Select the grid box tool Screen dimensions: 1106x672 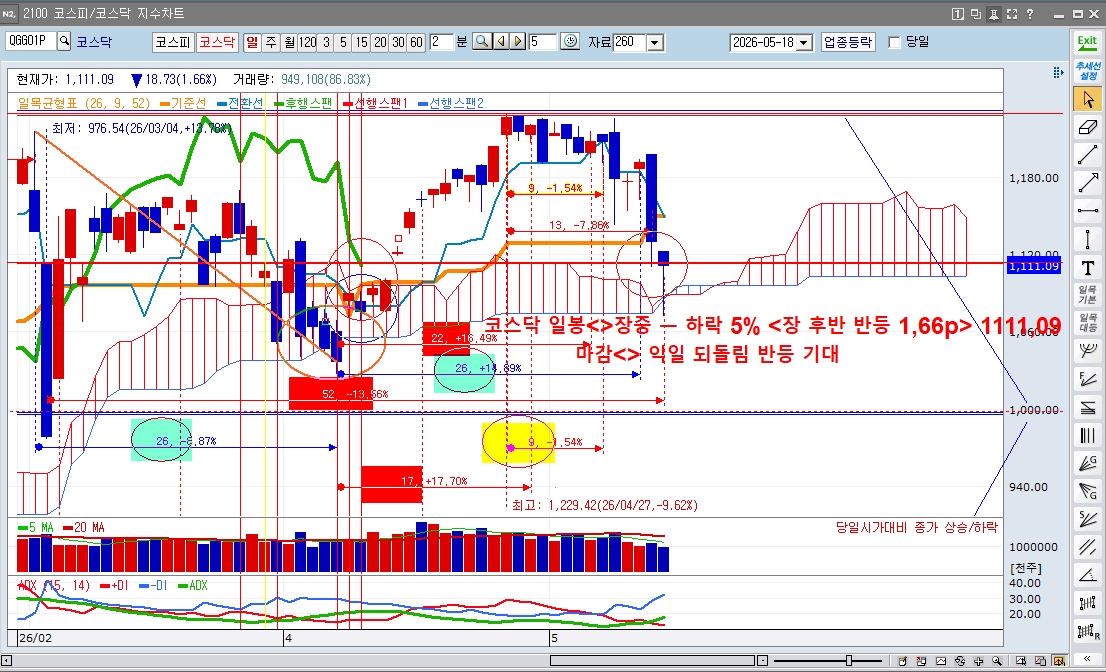(x=1087, y=604)
